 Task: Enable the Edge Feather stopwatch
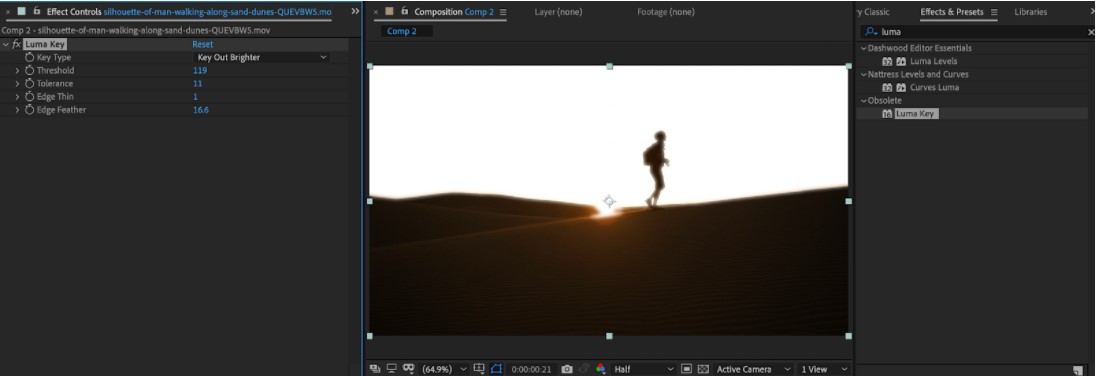click(29, 110)
